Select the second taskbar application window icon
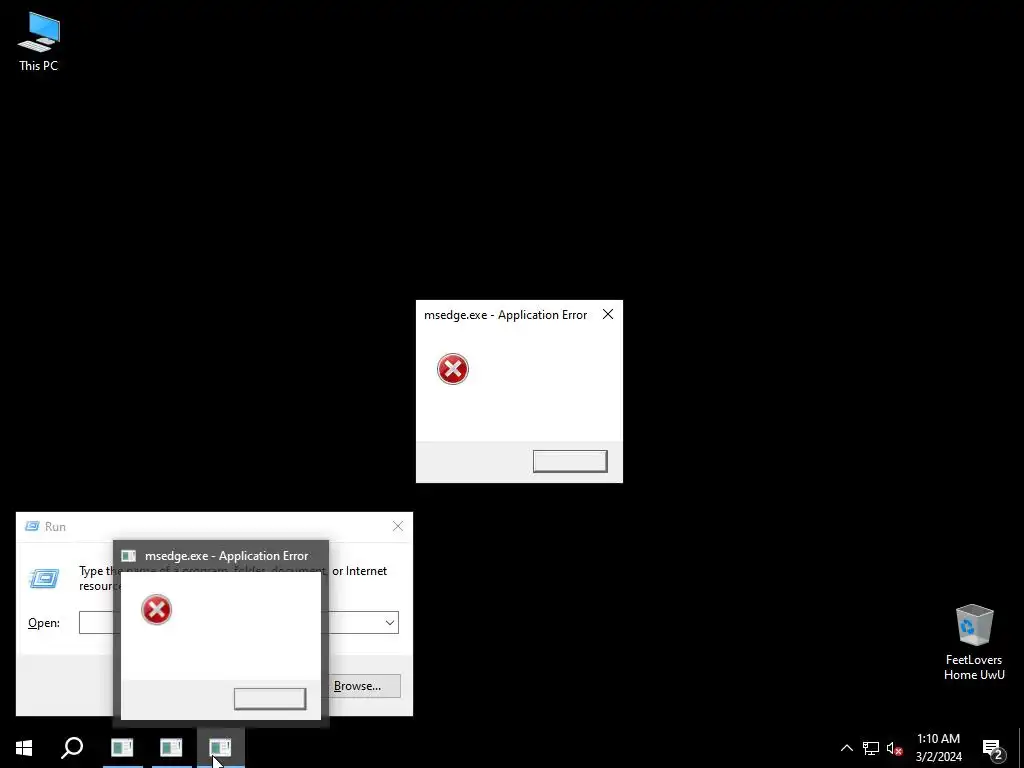The height and width of the screenshot is (768, 1024). click(171, 748)
